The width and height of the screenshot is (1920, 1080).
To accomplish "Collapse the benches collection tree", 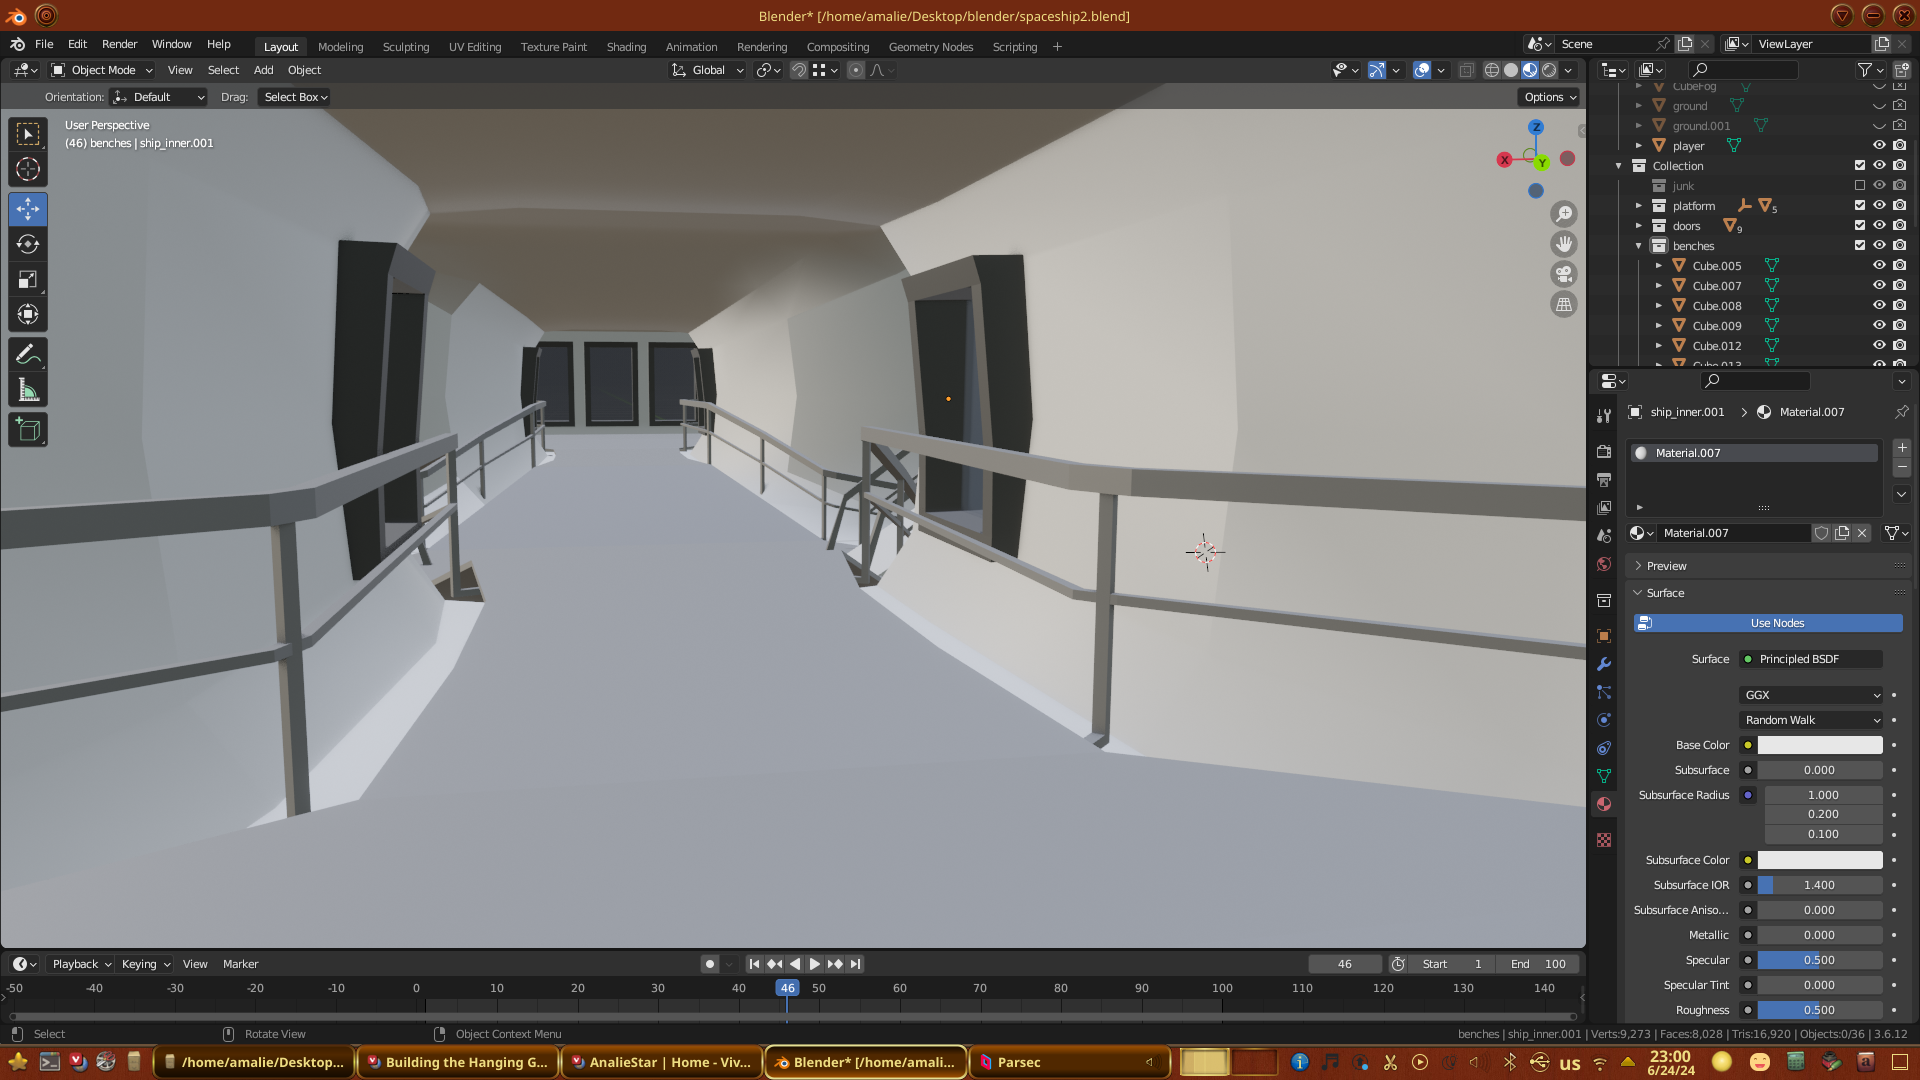I will pos(1639,246).
